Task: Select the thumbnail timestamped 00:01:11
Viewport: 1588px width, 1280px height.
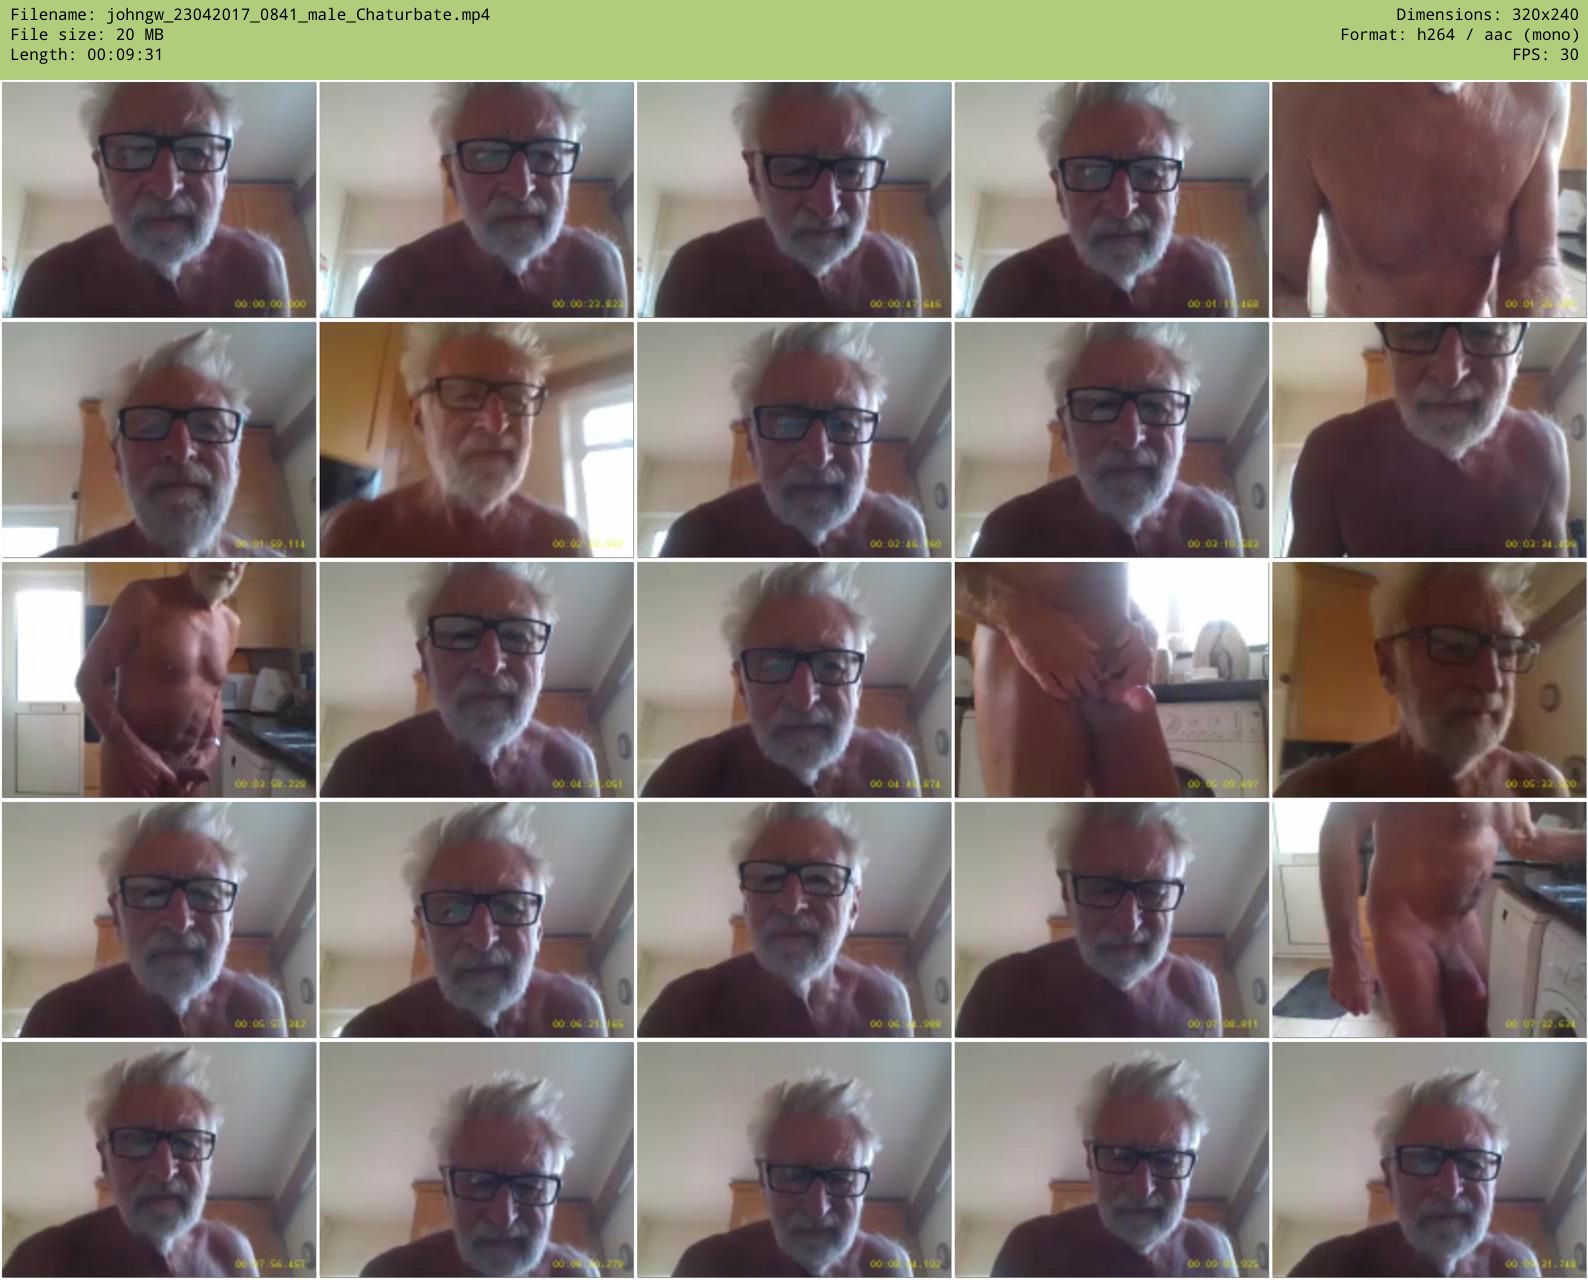Action: (x=1112, y=200)
